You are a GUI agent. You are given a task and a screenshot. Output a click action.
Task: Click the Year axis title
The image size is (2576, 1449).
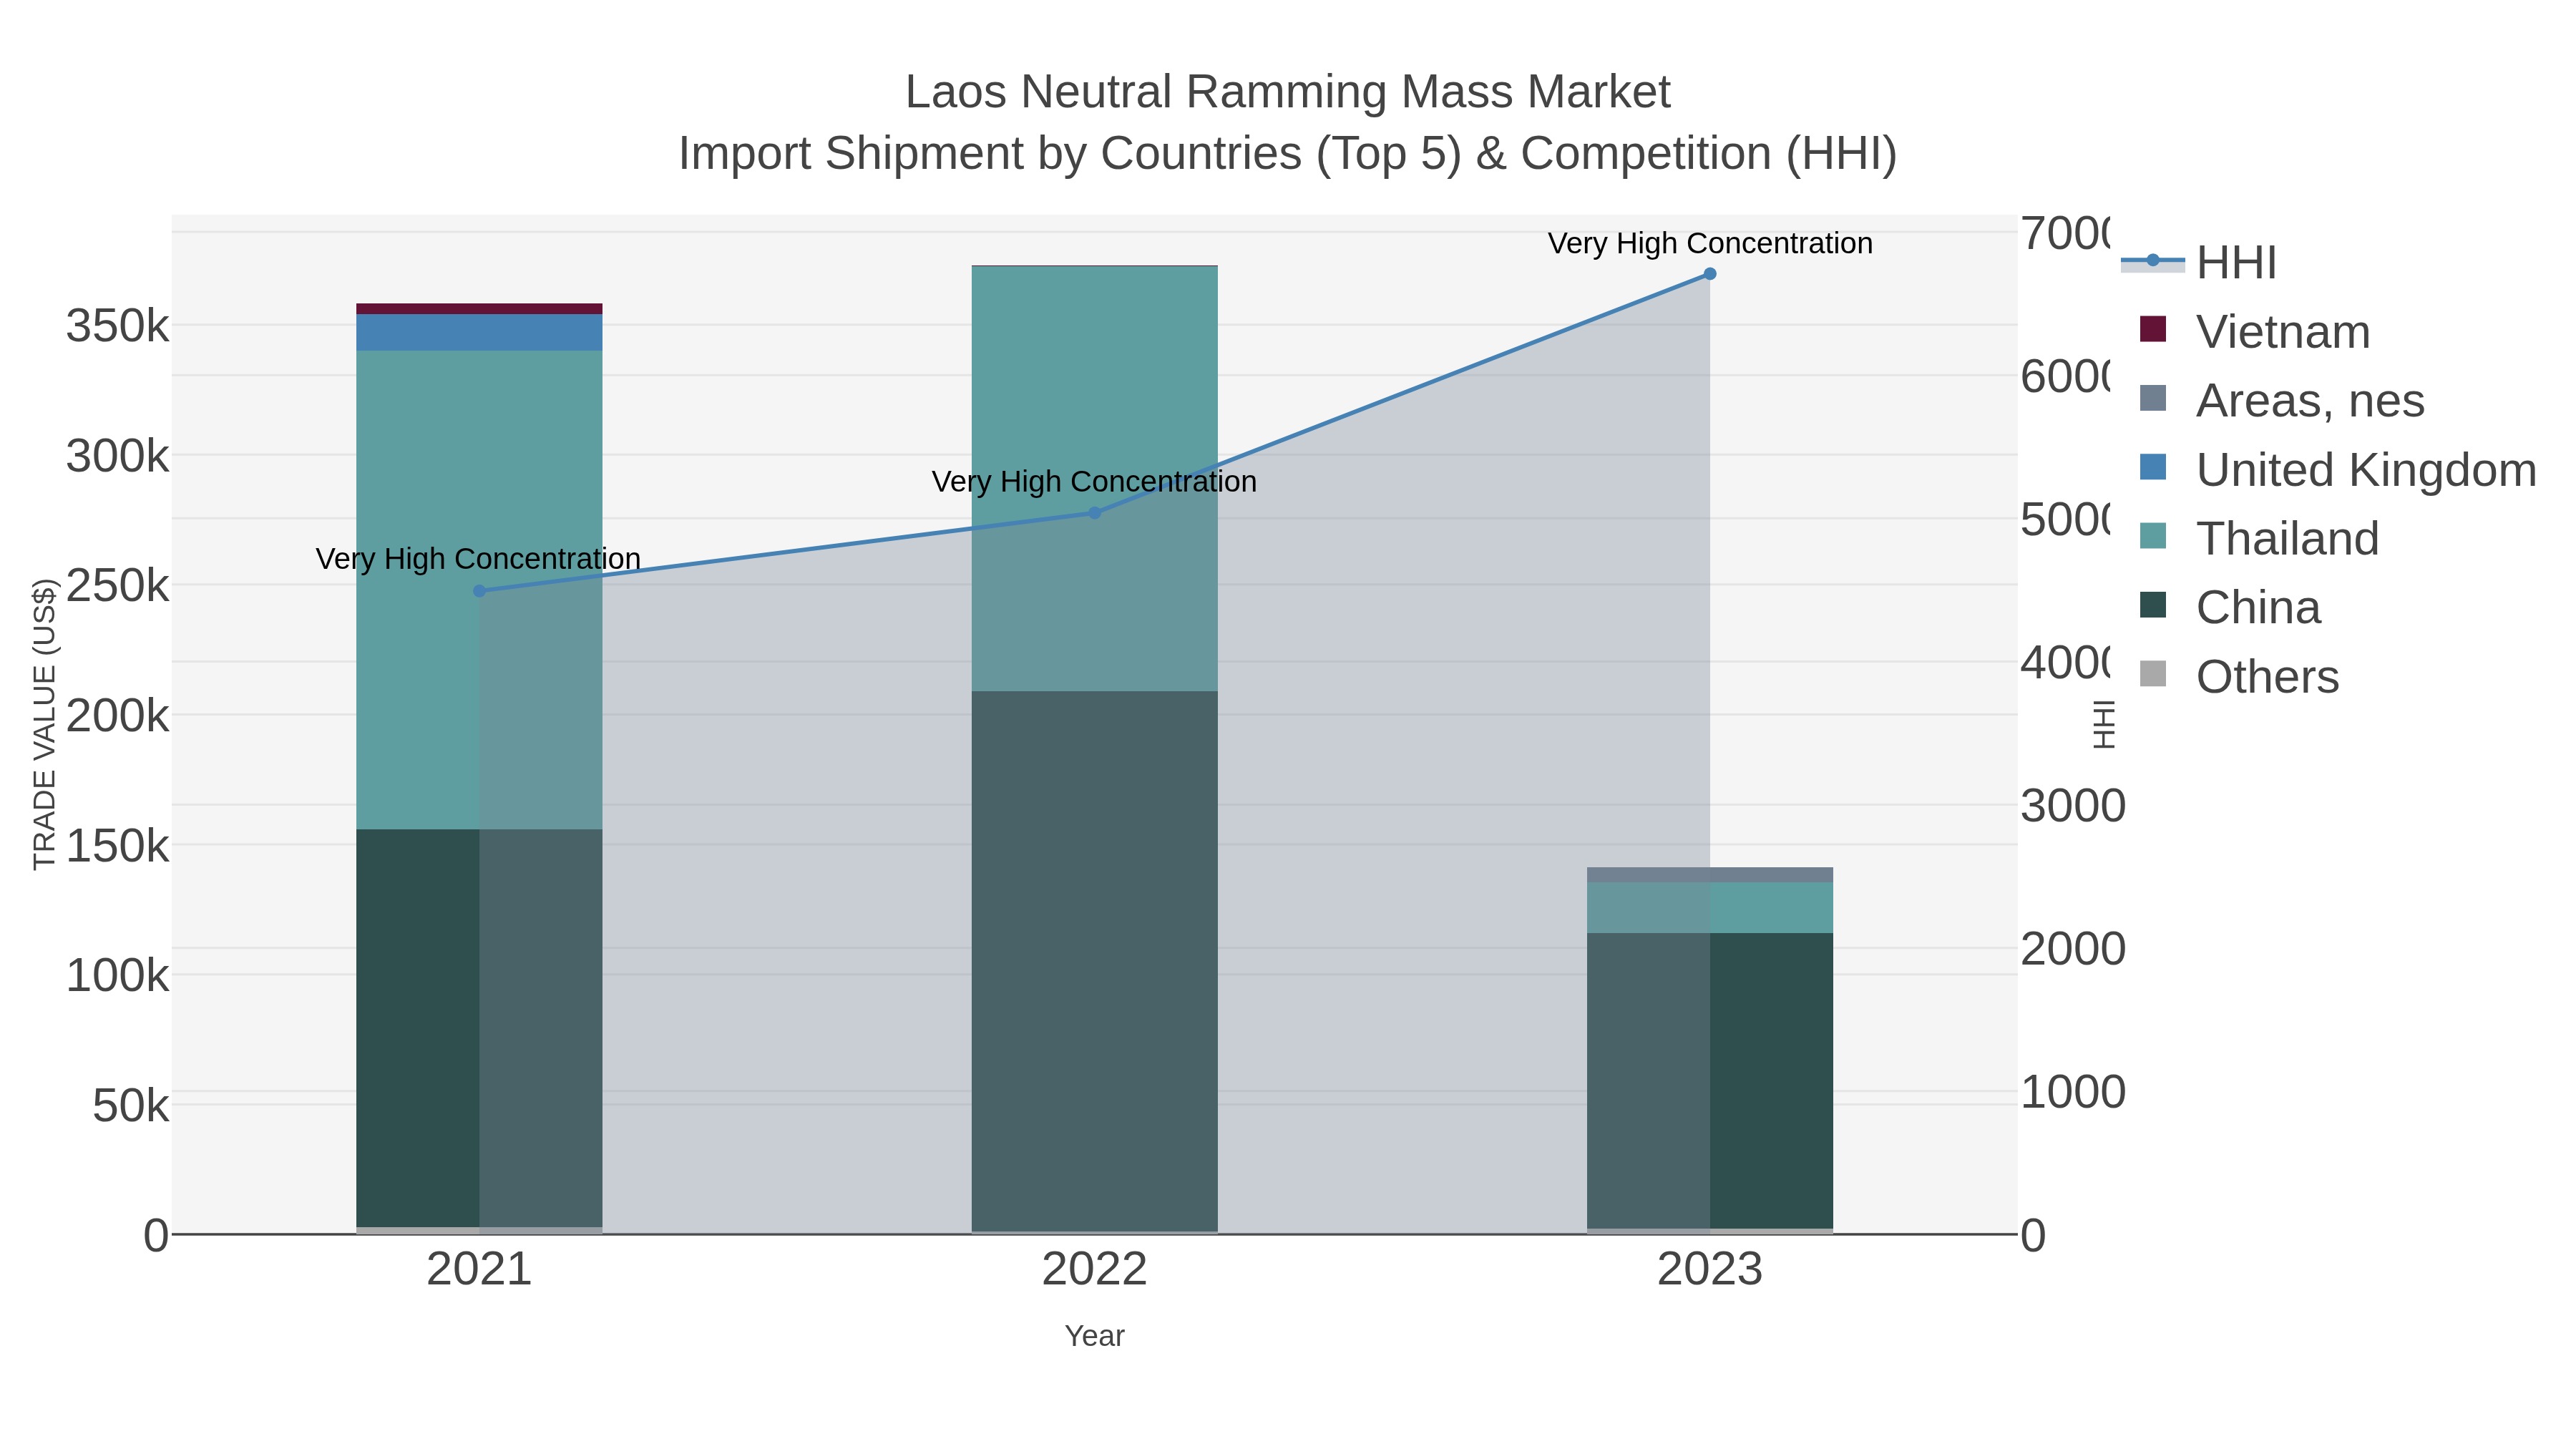pos(1094,1336)
